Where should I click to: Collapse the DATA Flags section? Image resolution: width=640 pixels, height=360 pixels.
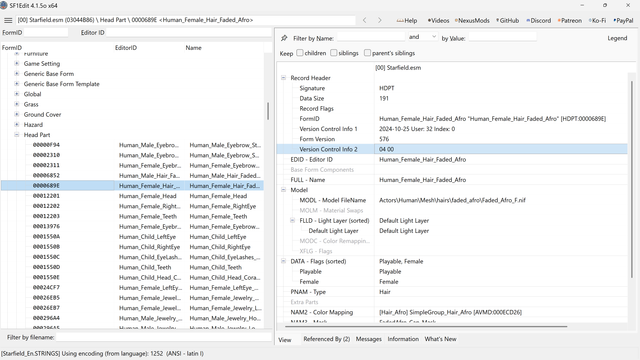[283, 261]
